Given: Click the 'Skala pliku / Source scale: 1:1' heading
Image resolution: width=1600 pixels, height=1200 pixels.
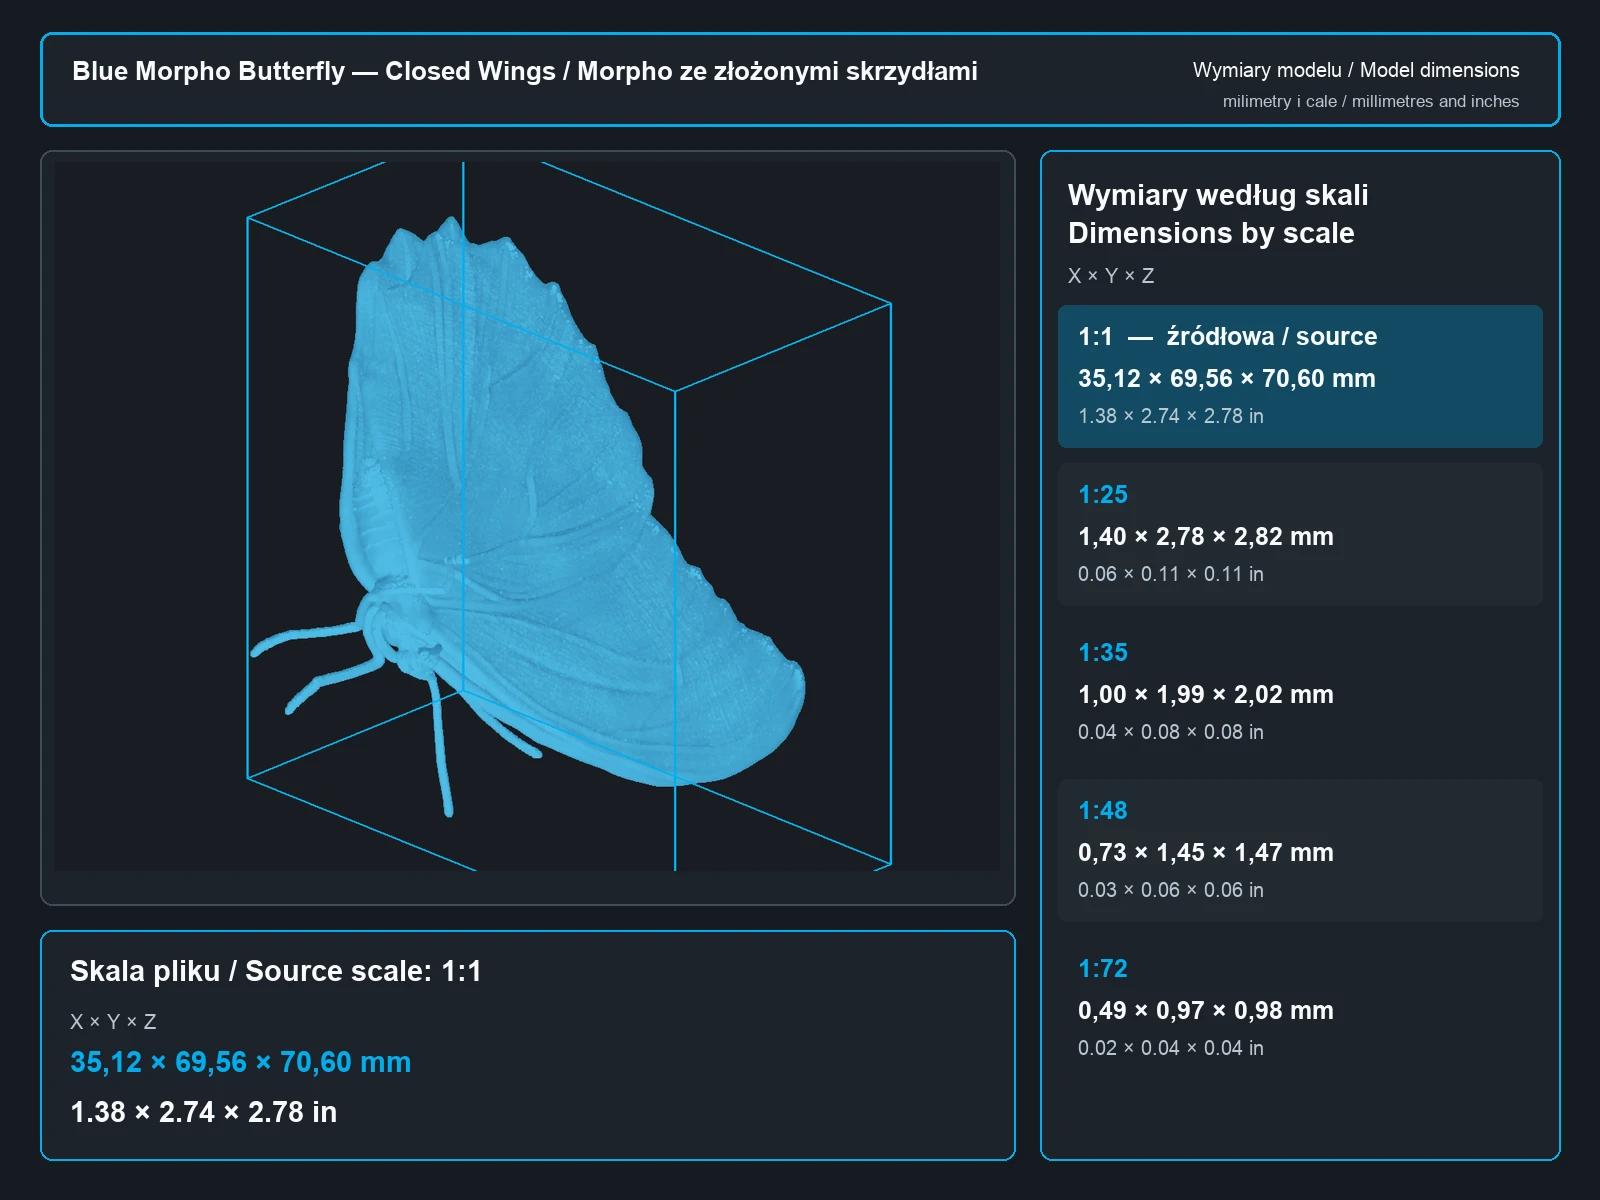Looking at the screenshot, I should tap(276, 971).
